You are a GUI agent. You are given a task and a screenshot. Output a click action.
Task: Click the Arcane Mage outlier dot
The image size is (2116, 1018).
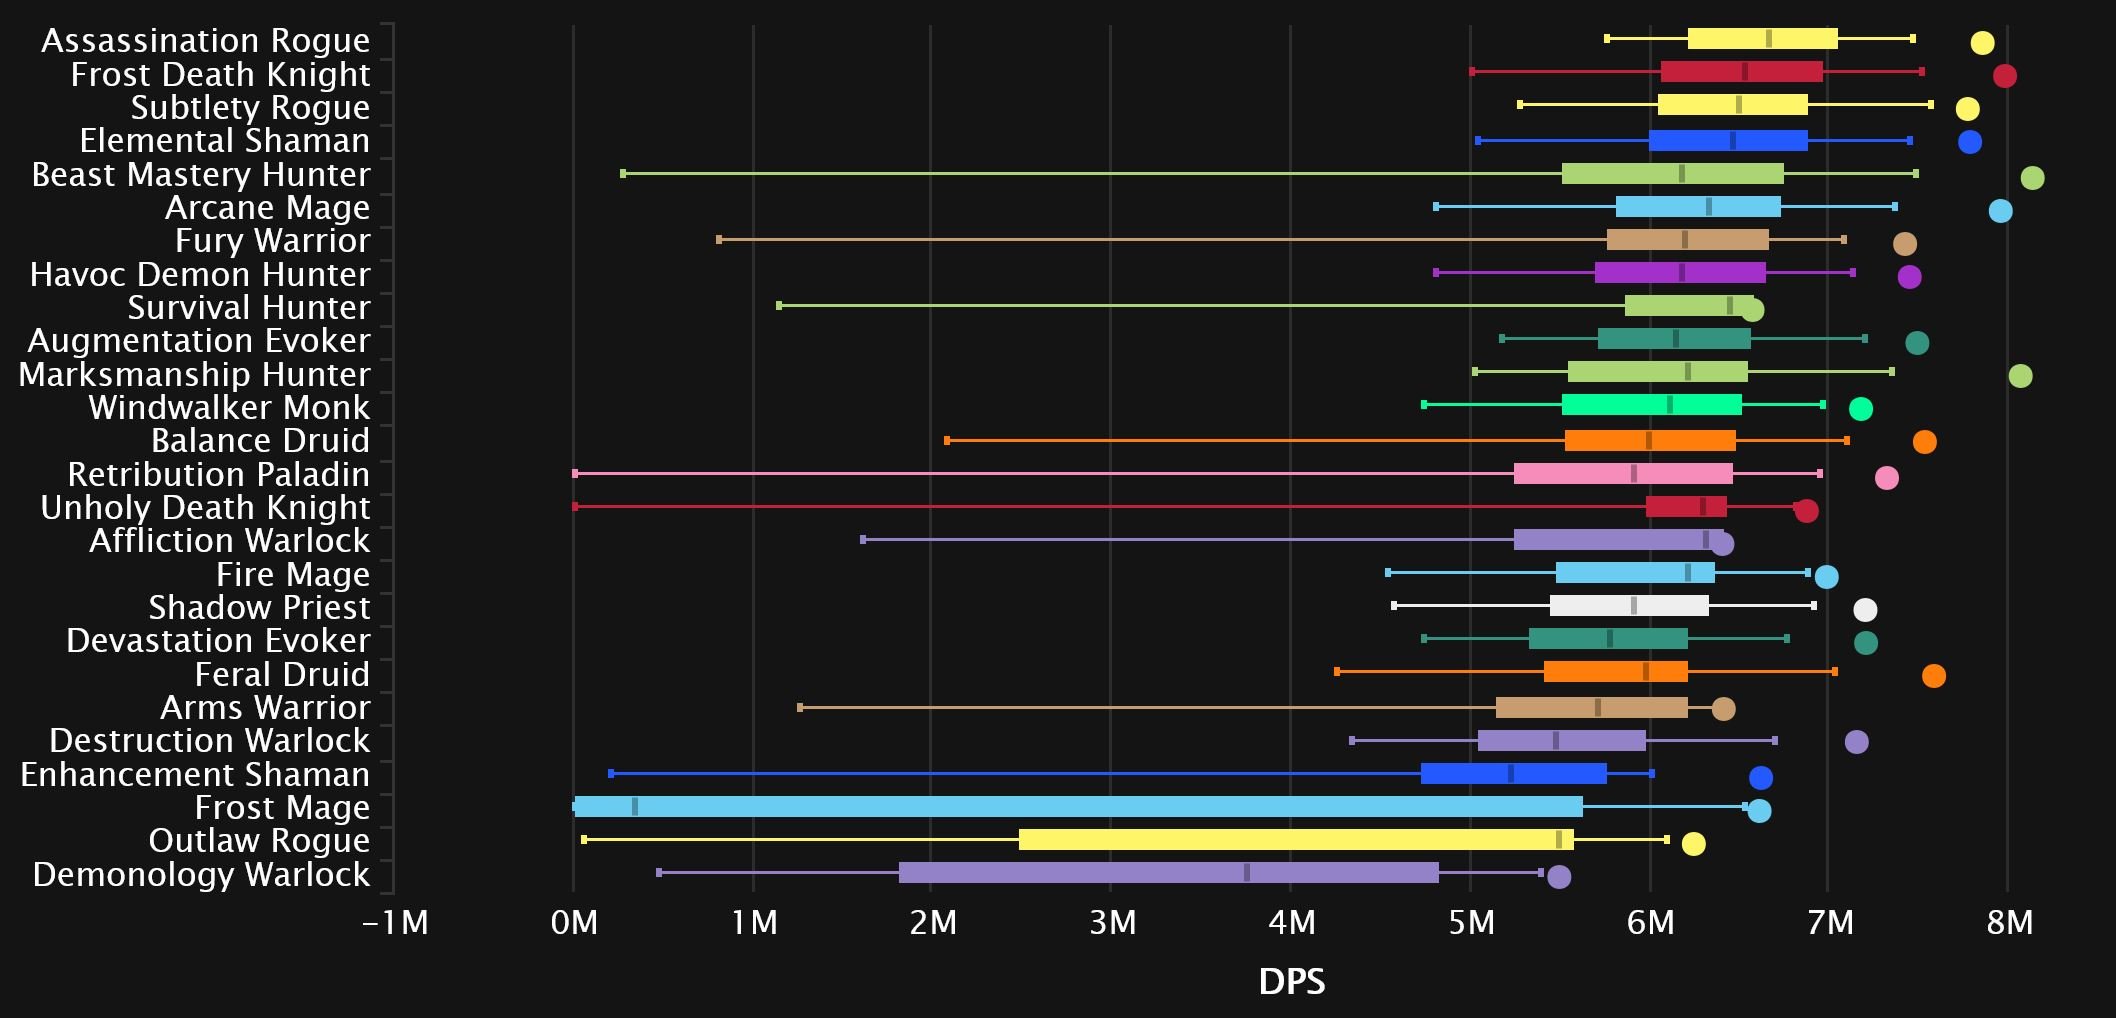click(2000, 211)
